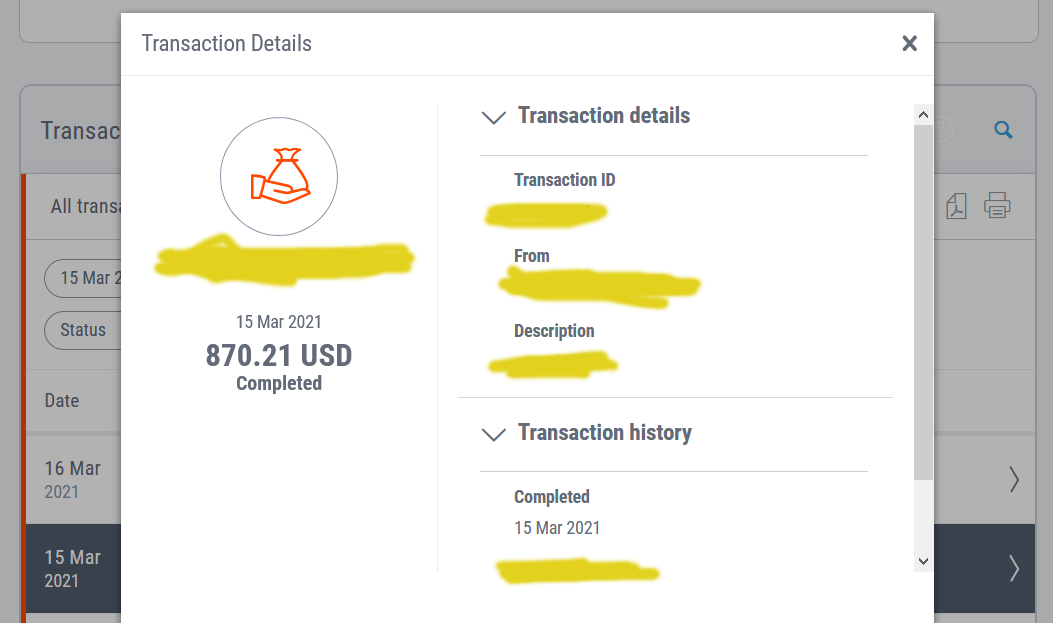
Task: Open the Status filter dropdown
Action: click(x=83, y=330)
